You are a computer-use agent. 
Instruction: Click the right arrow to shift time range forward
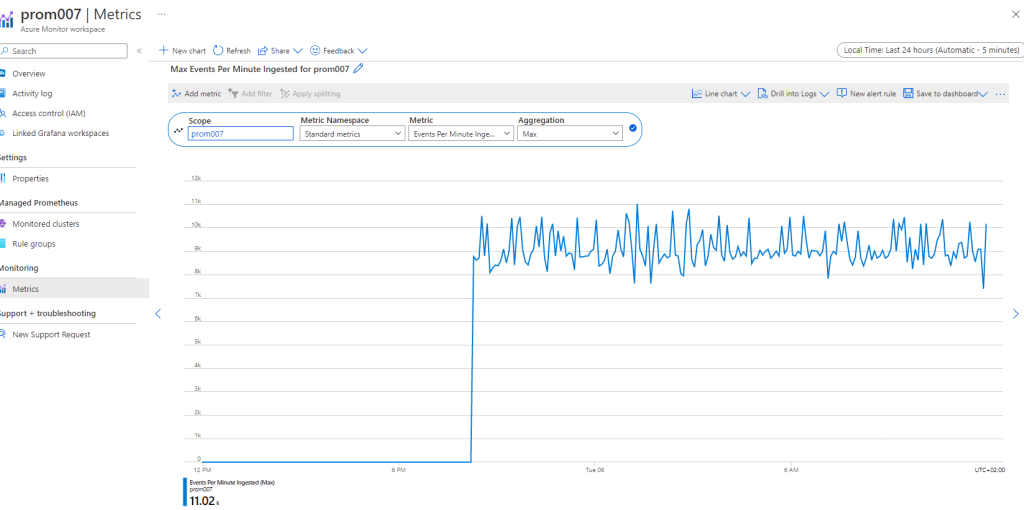1016,314
